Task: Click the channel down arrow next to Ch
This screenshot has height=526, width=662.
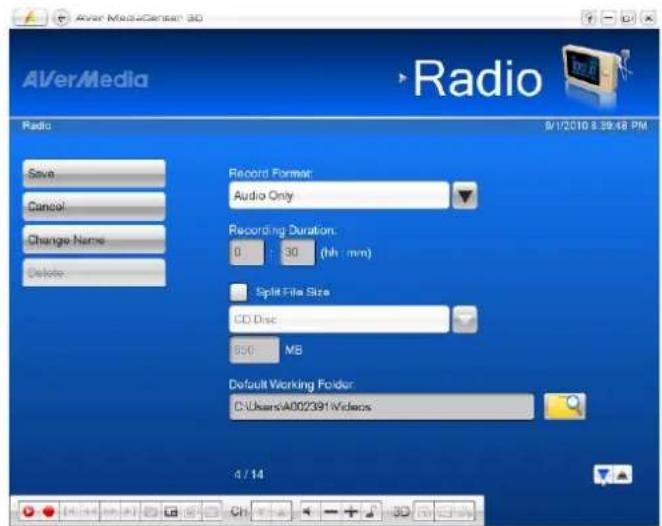Action: pyautogui.click(x=261, y=512)
